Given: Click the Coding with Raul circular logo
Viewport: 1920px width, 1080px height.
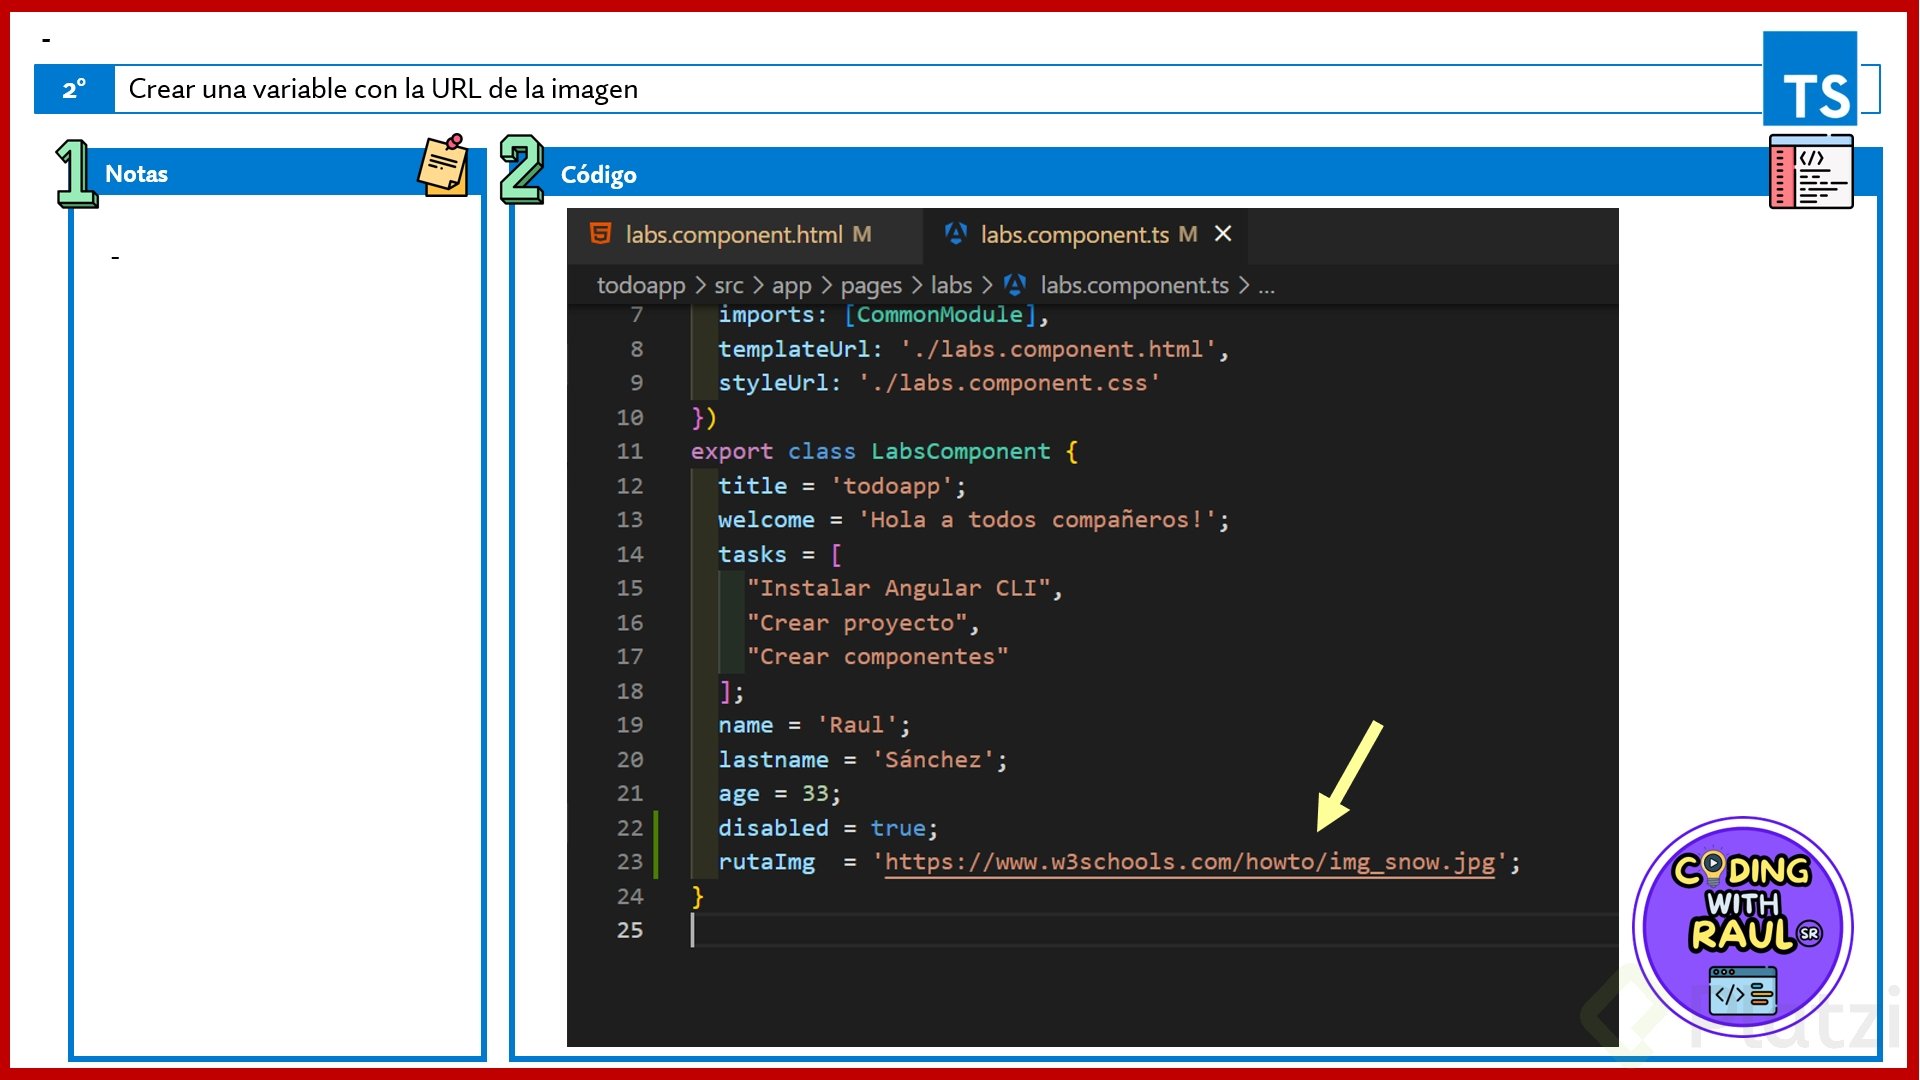Looking at the screenshot, I should click(x=1742, y=926).
